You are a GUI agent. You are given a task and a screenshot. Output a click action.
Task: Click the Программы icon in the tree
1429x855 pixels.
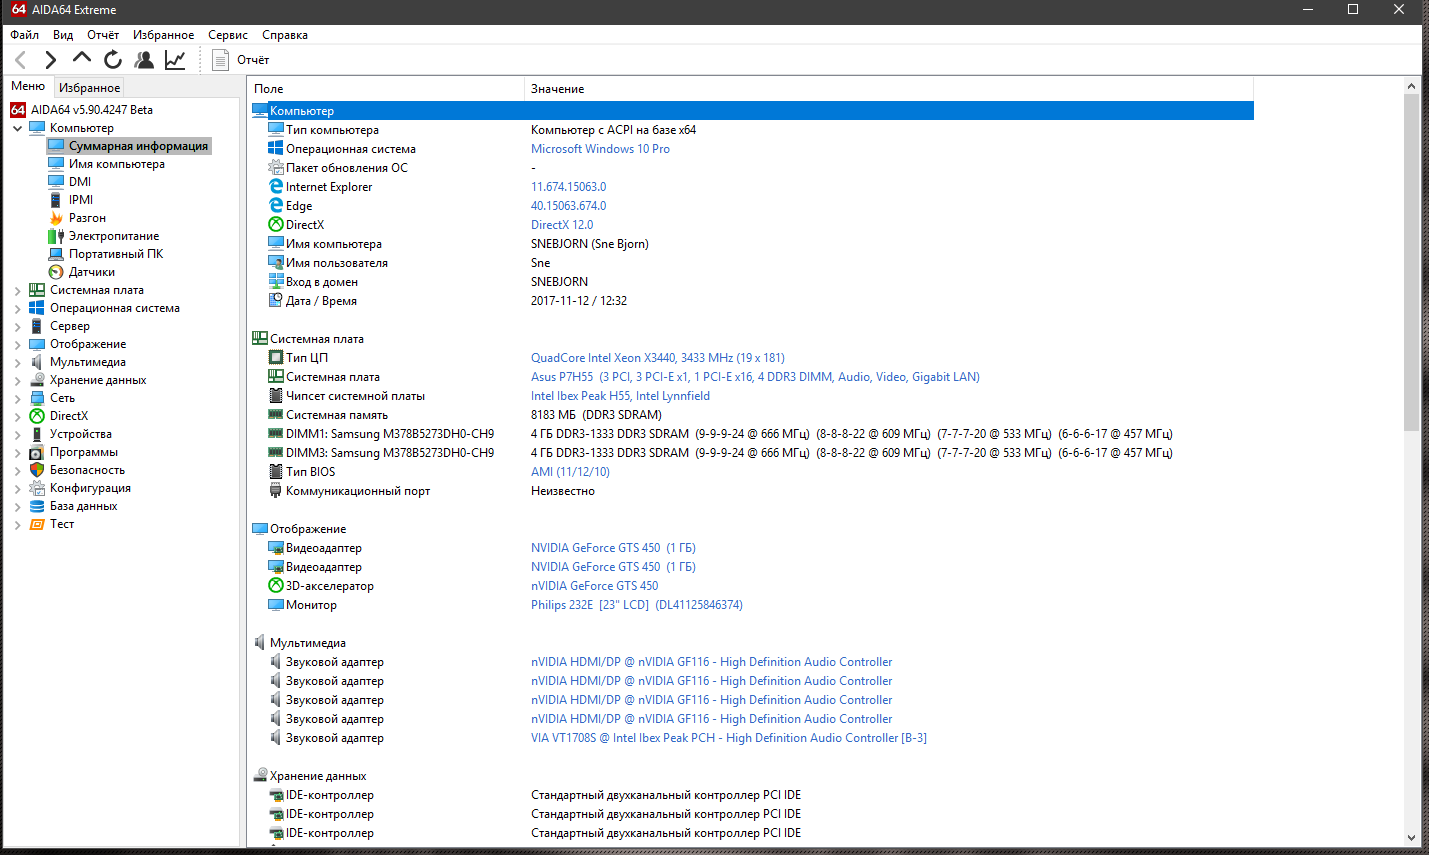37,452
